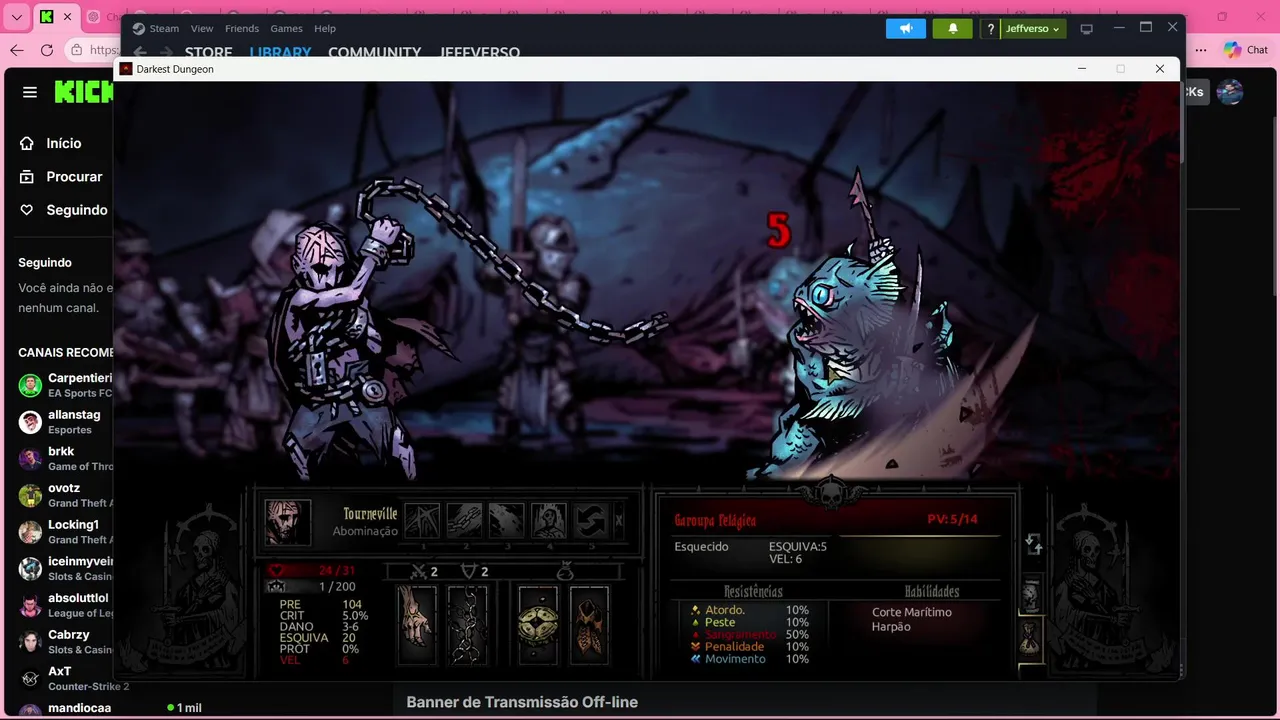Open the Friends menu in Steam
The width and height of the screenshot is (1280, 720).
242,28
